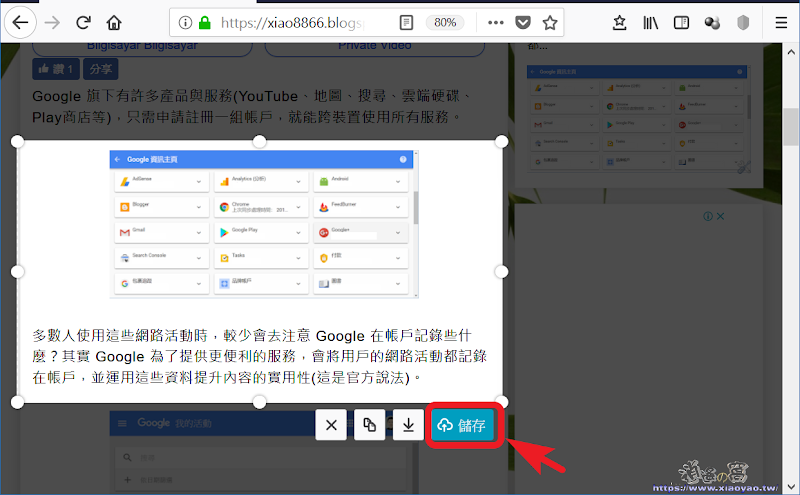Expand the AdSense dropdown chevron
Image resolution: width=800 pixels, height=495 pixels.
(x=198, y=182)
